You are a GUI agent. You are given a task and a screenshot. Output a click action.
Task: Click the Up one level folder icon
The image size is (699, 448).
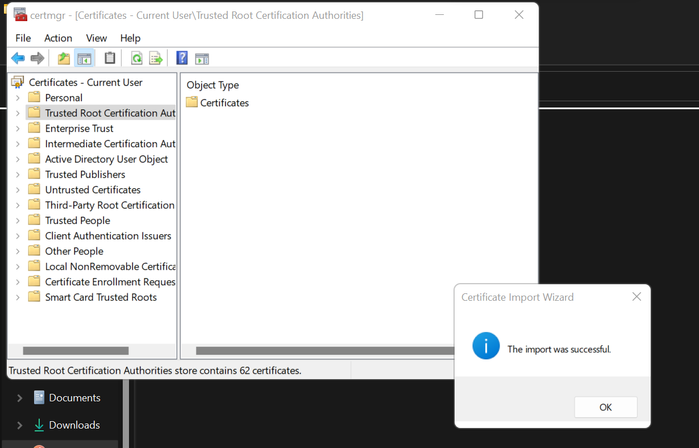[x=64, y=58]
